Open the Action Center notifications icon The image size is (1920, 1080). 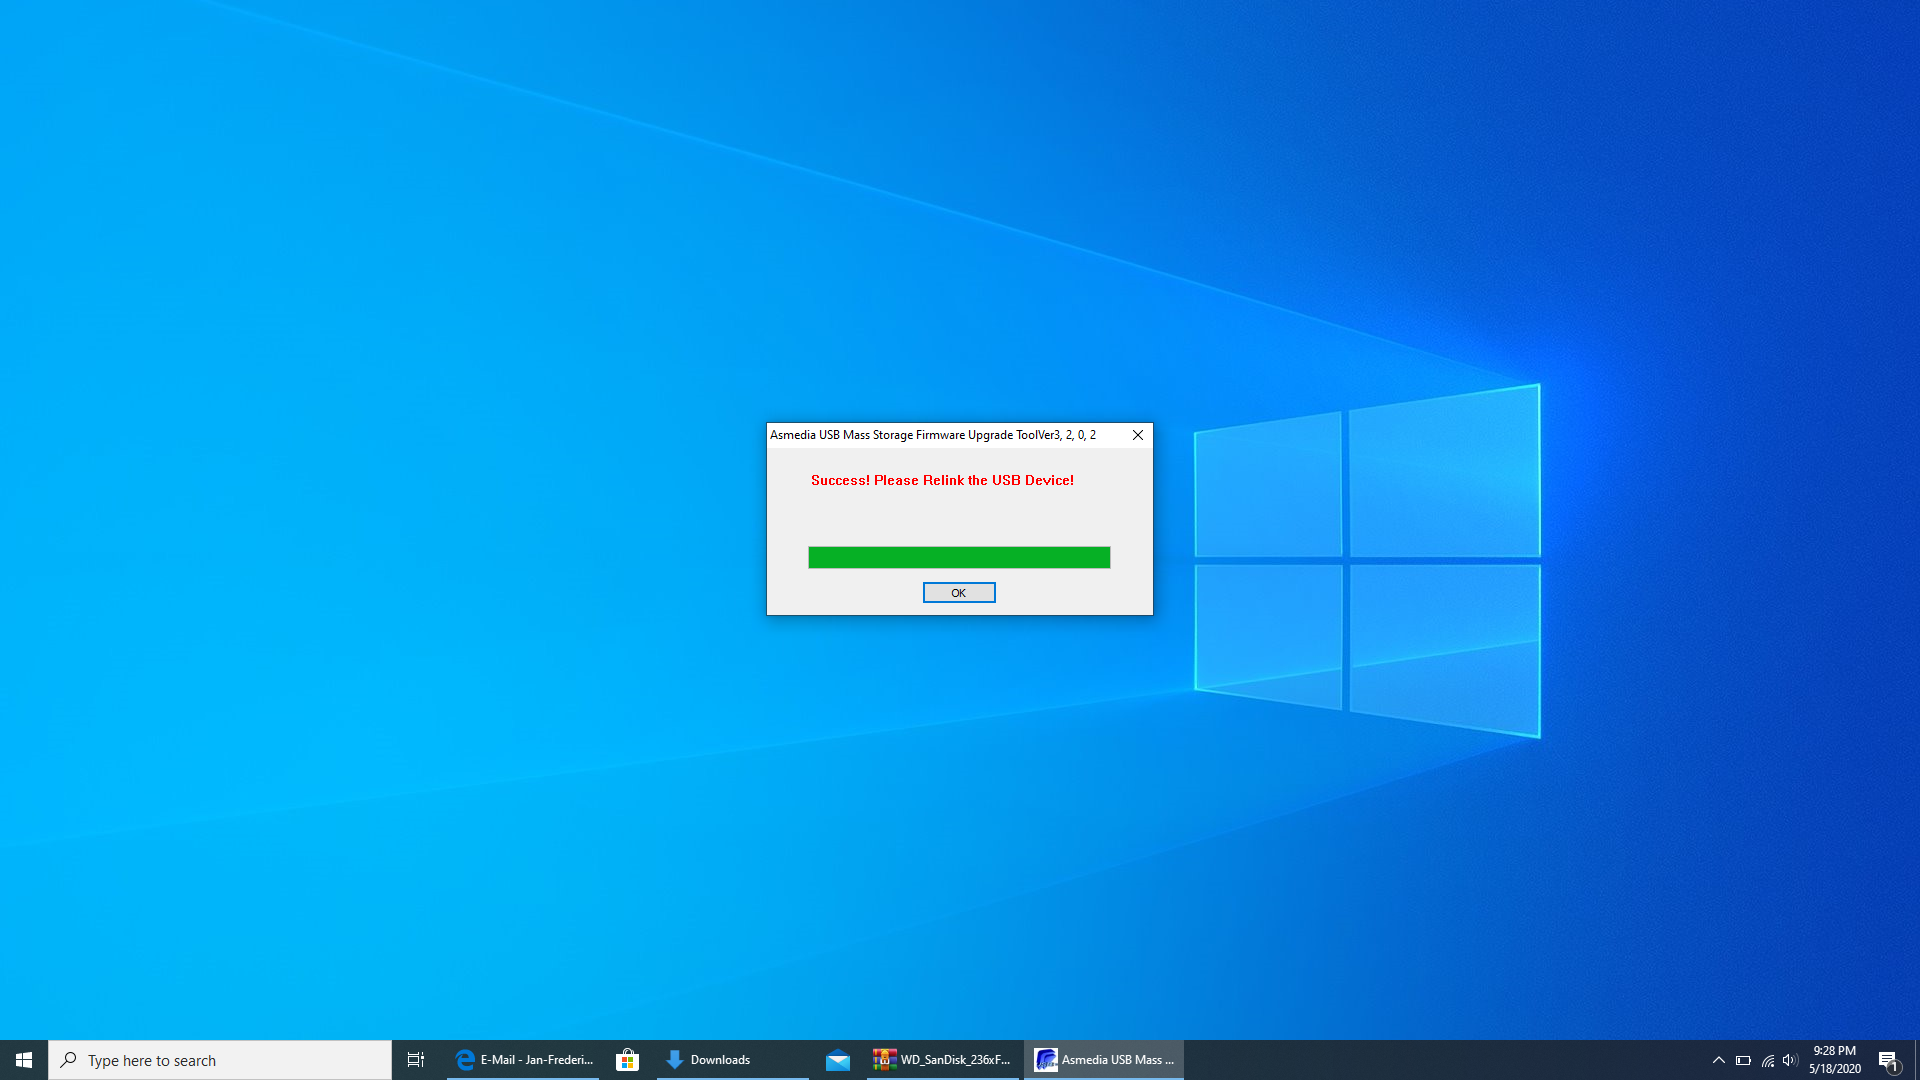(x=1888, y=1060)
